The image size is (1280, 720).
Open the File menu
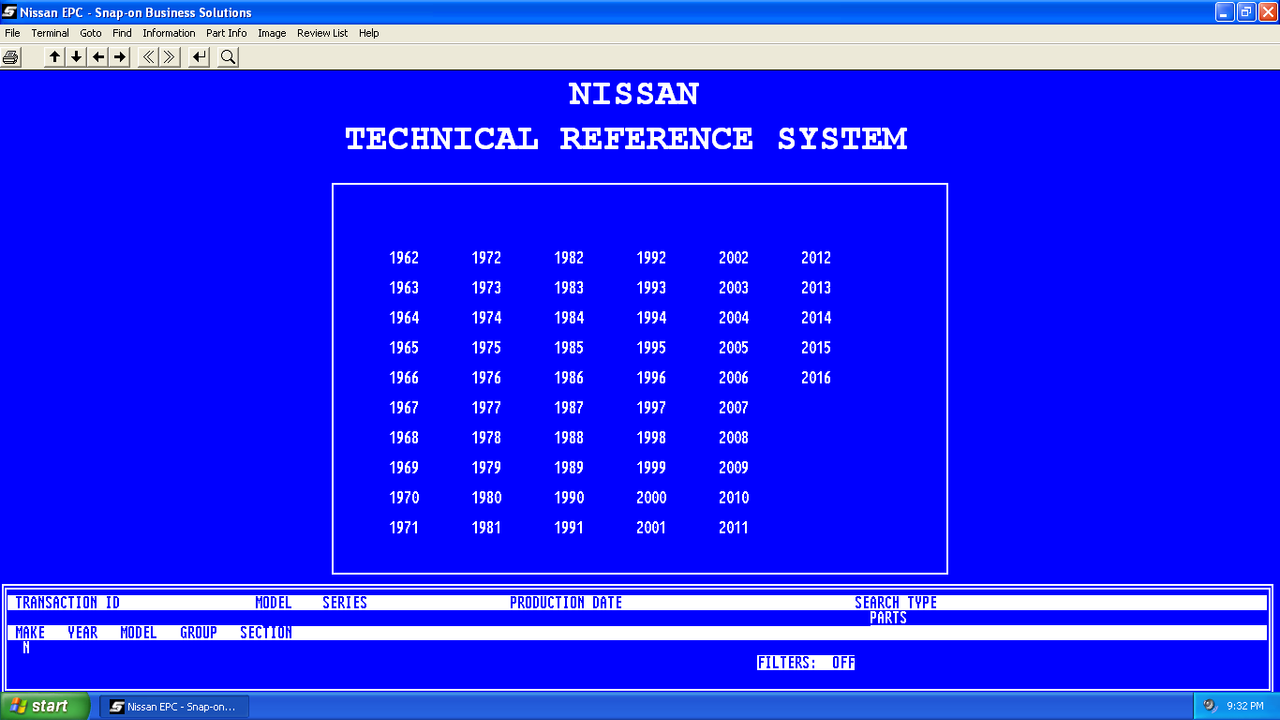coord(12,33)
